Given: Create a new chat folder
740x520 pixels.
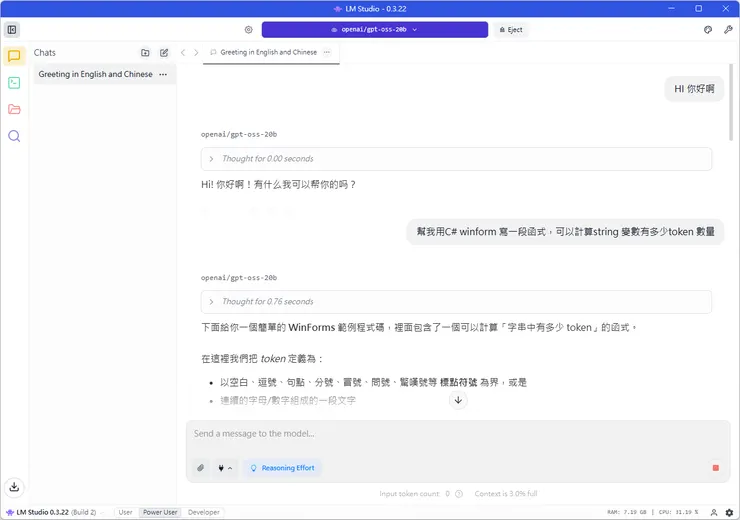Looking at the screenshot, I should (145, 53).
